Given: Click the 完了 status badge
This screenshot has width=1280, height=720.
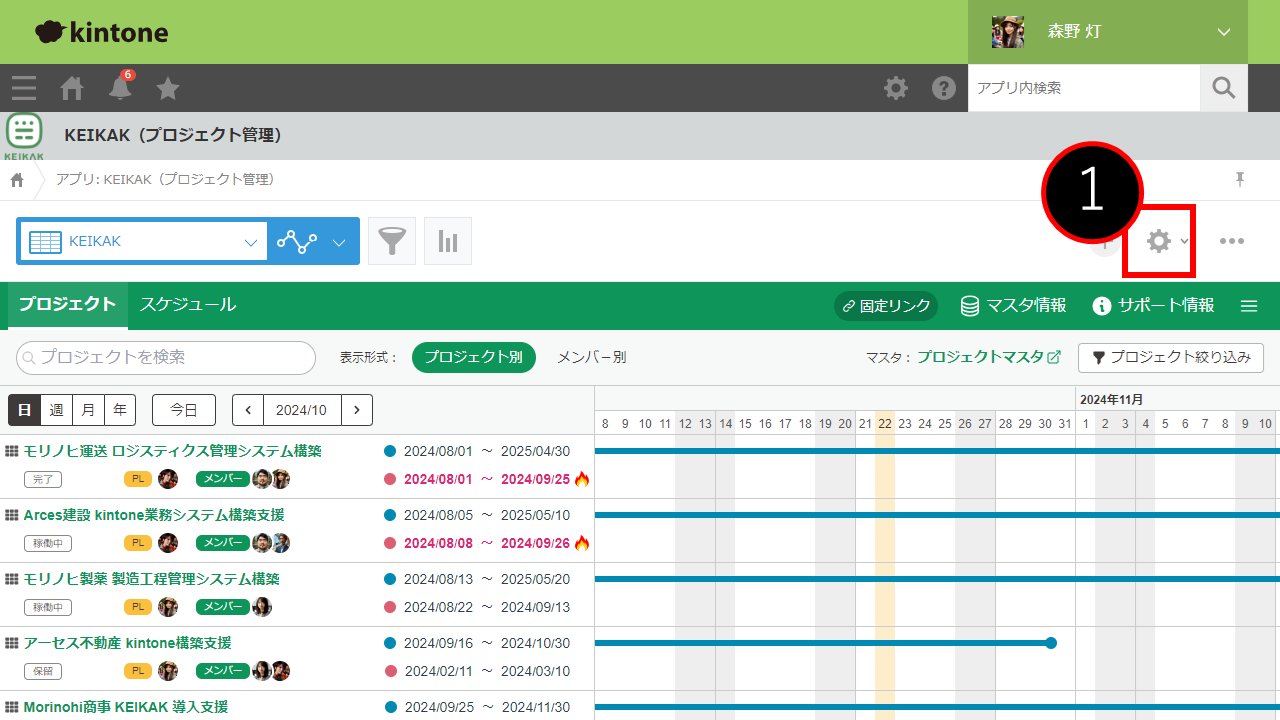Looking at the screenshot, I should click(43, 479).
